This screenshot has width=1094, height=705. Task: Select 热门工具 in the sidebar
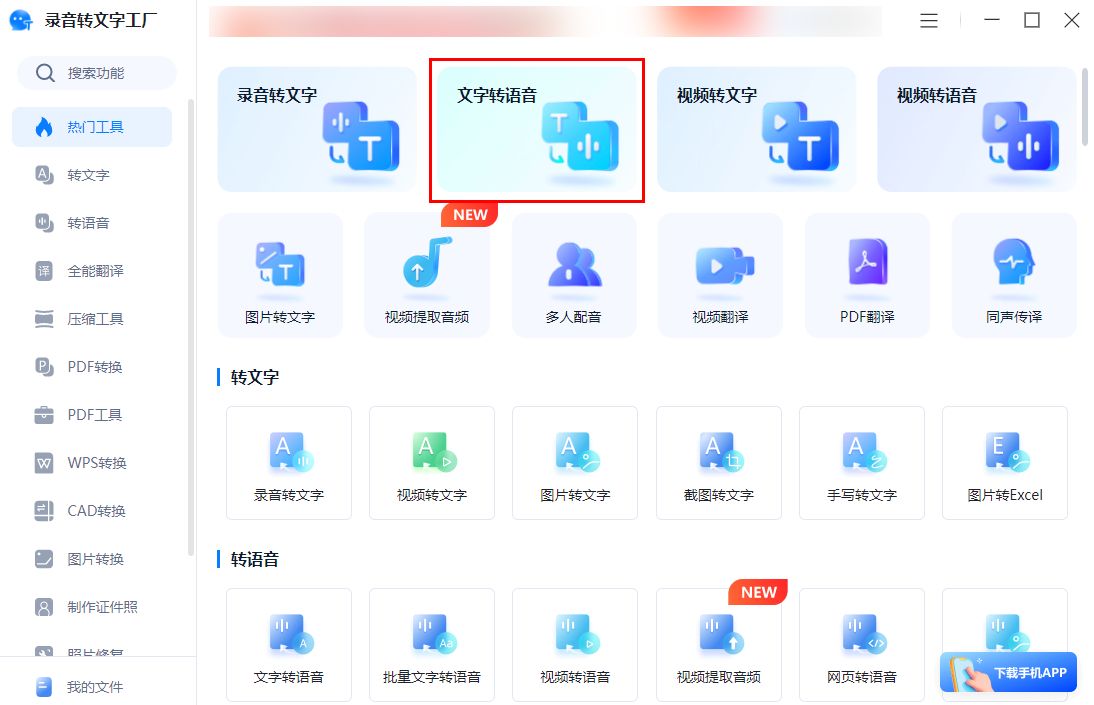pyautogui.click(x=92, y=127)
